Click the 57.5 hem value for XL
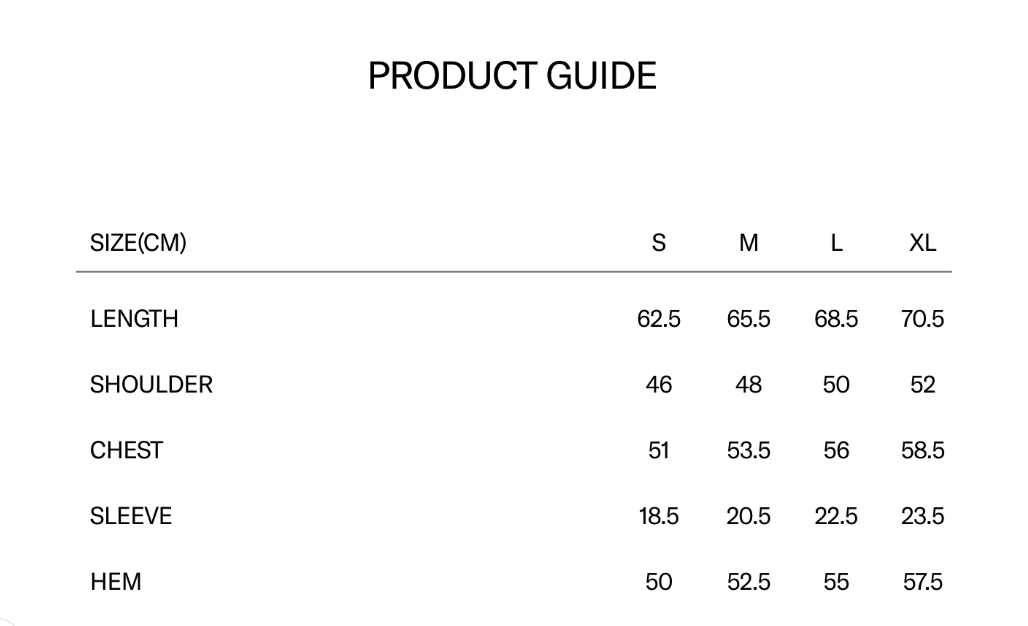1028x626 pixels. tap(922, 582)
